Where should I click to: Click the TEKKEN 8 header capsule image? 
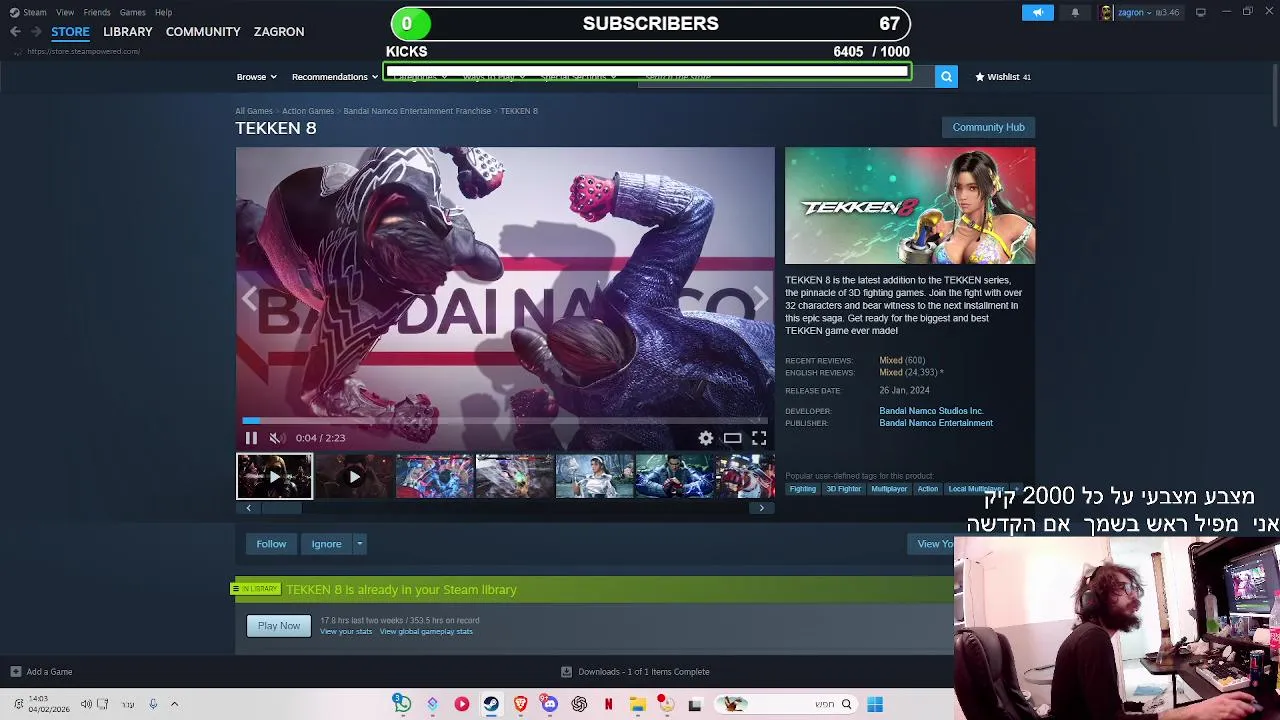coord(910,205)
